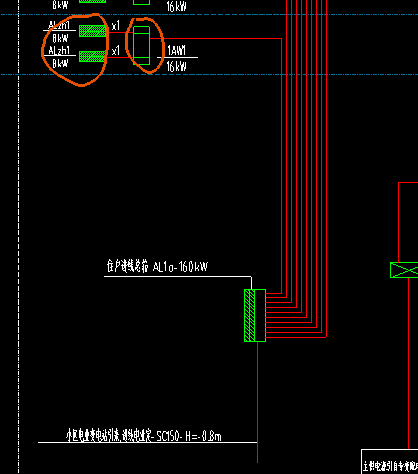Click the 16kW value under 1AW1

[x=176, y=66]
